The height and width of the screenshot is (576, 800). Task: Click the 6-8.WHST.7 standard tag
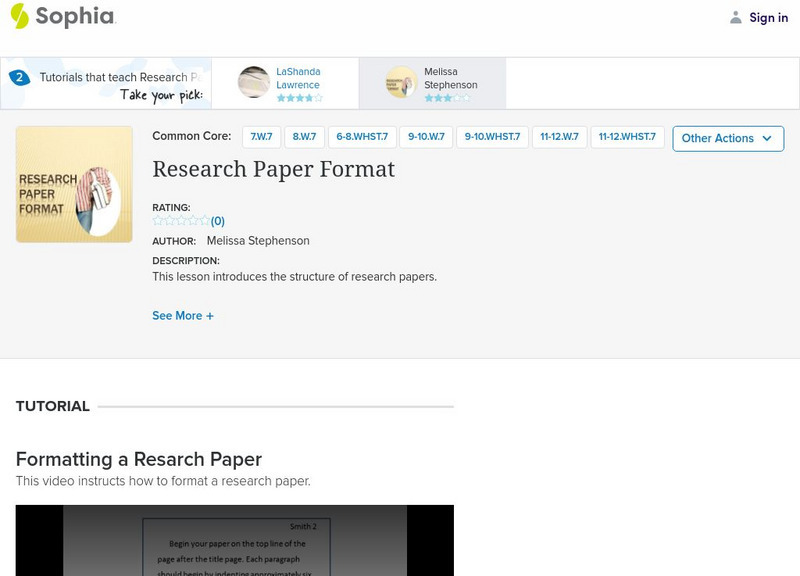point(362,137)
